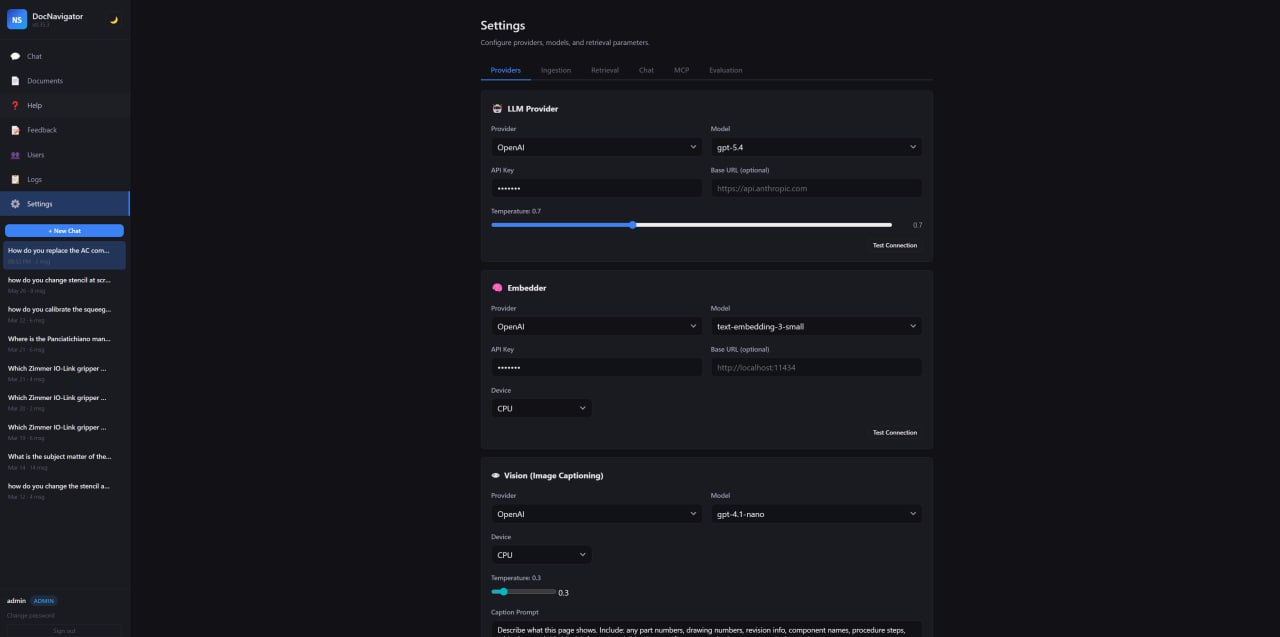Focus the Embedder API Key field

[x=596, y=367]
